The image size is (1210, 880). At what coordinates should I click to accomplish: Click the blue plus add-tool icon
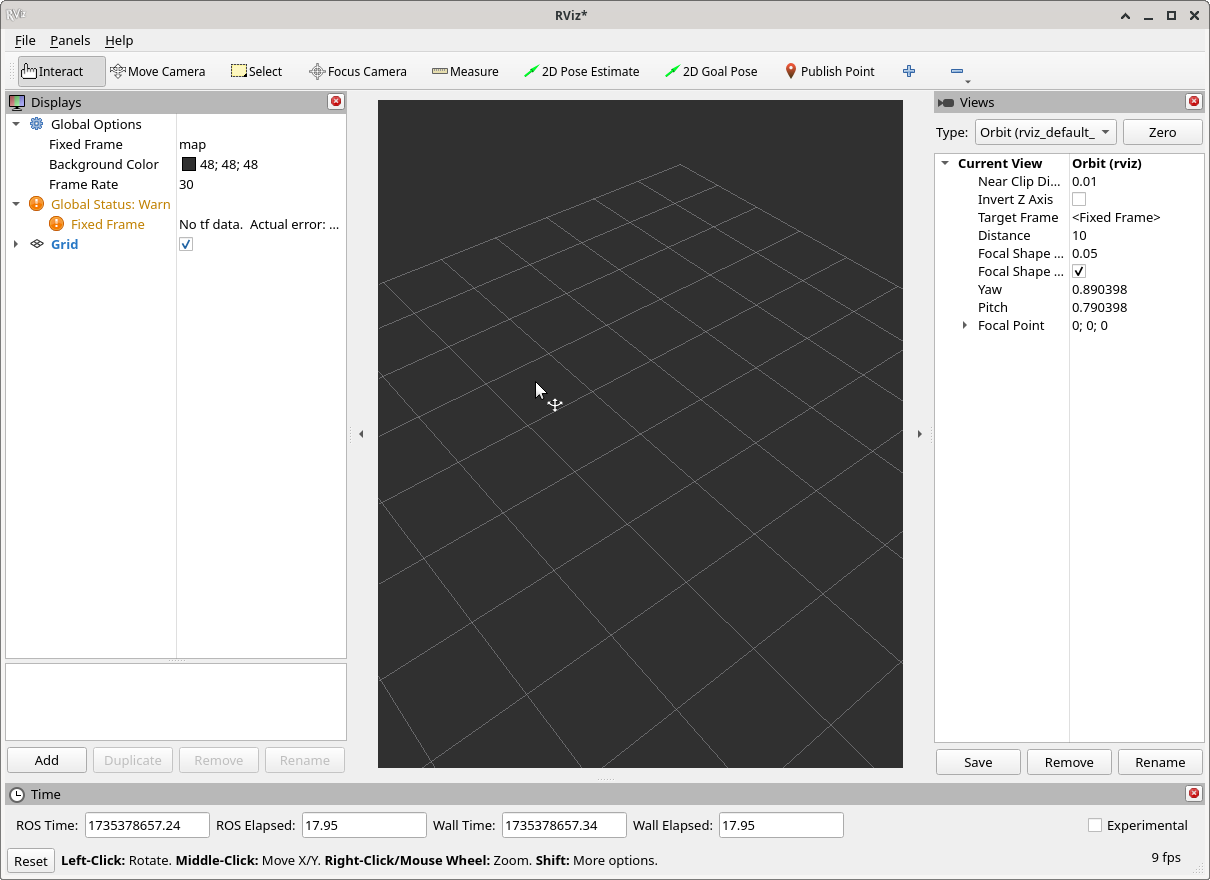909,71
